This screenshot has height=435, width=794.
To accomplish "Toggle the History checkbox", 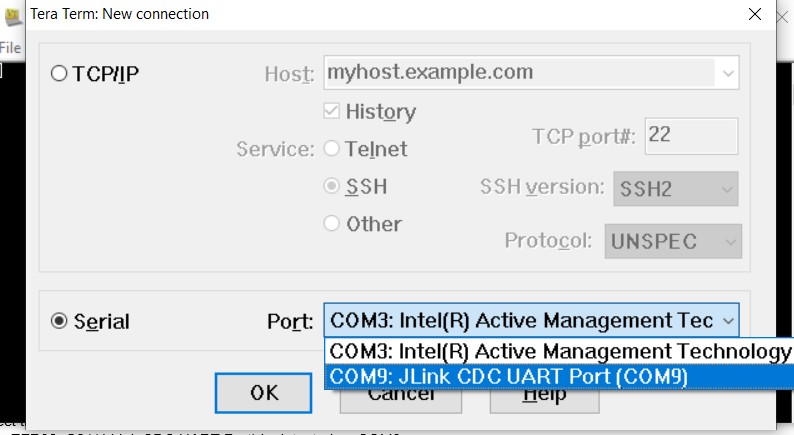I will point(332,112).
